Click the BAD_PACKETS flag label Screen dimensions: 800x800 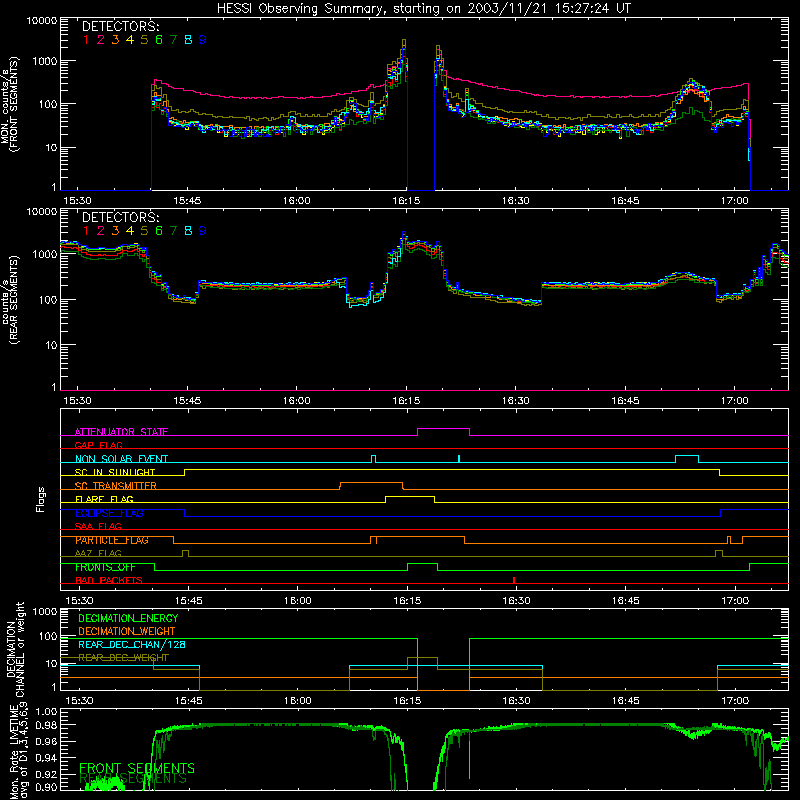pos(109,581)
